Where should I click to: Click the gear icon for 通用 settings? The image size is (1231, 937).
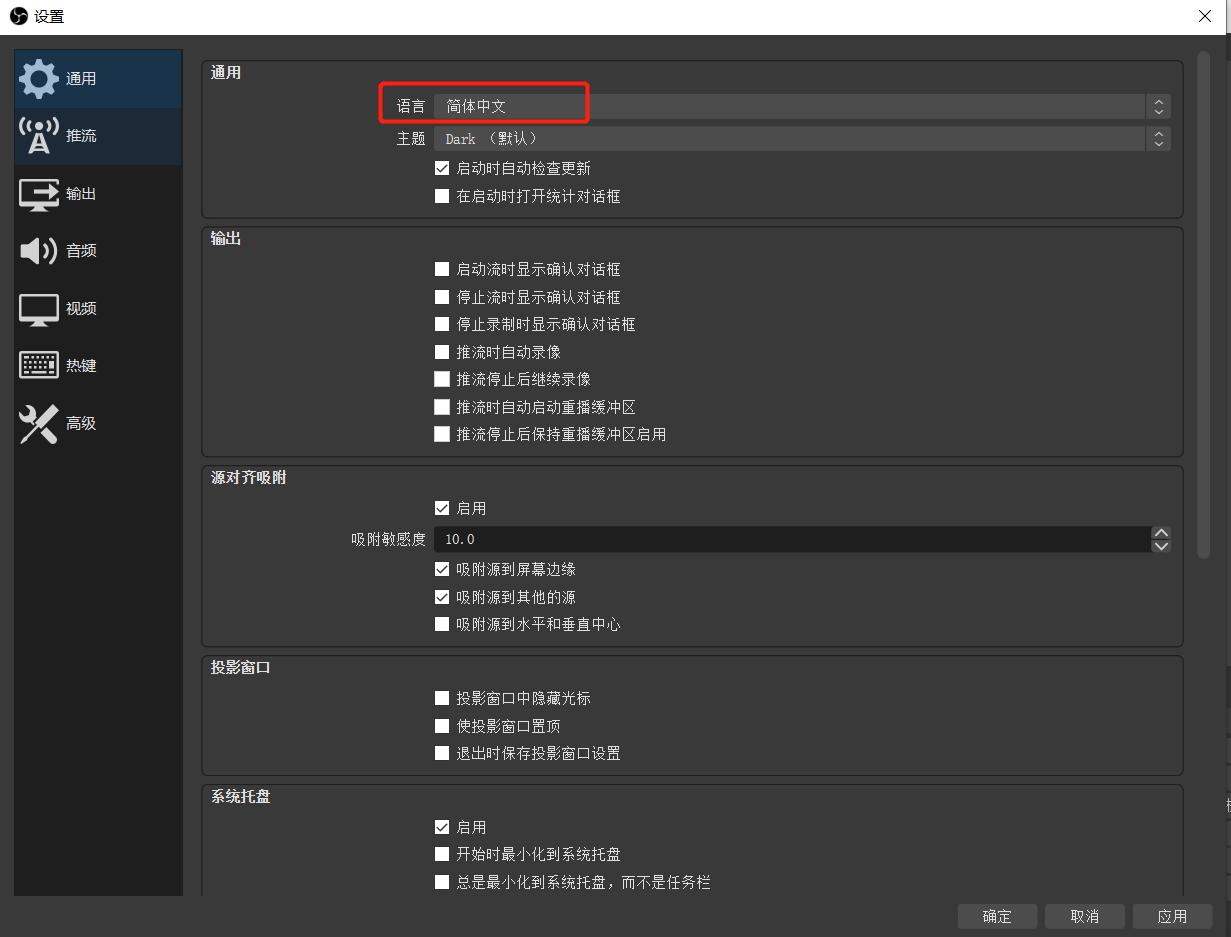pyautogui.click(x=38, y=79)
